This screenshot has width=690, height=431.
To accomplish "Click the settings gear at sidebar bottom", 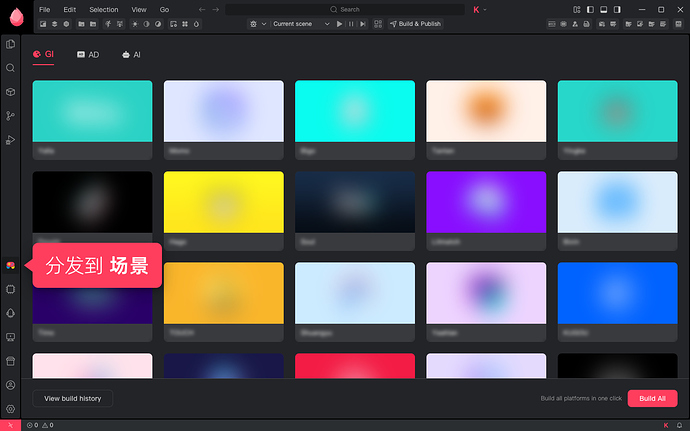I will tap(11, 409).
